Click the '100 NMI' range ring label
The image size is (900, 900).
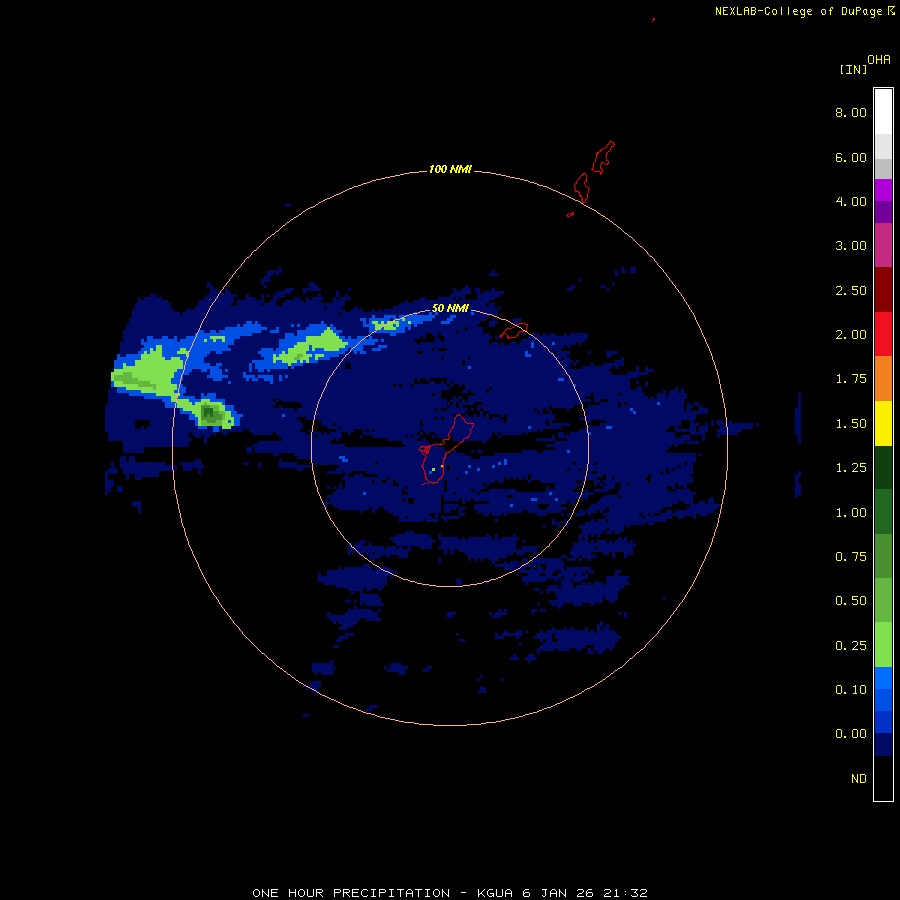(450, 169)
